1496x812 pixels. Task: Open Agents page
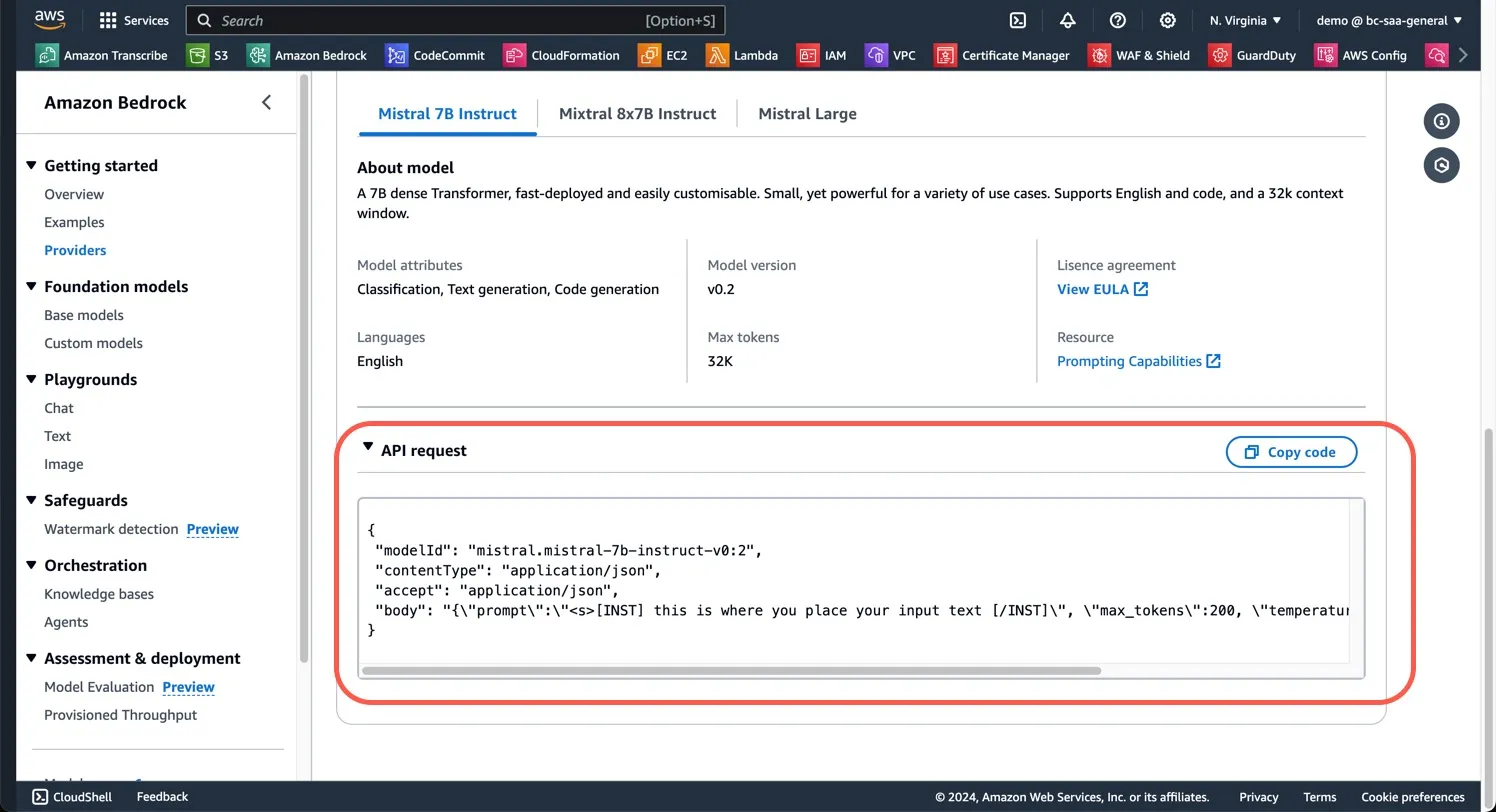66,622
